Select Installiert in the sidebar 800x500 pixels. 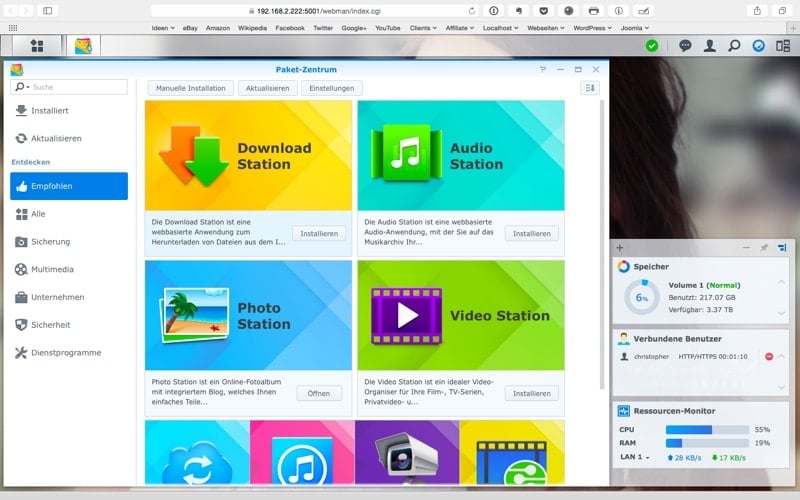[69, 111]
